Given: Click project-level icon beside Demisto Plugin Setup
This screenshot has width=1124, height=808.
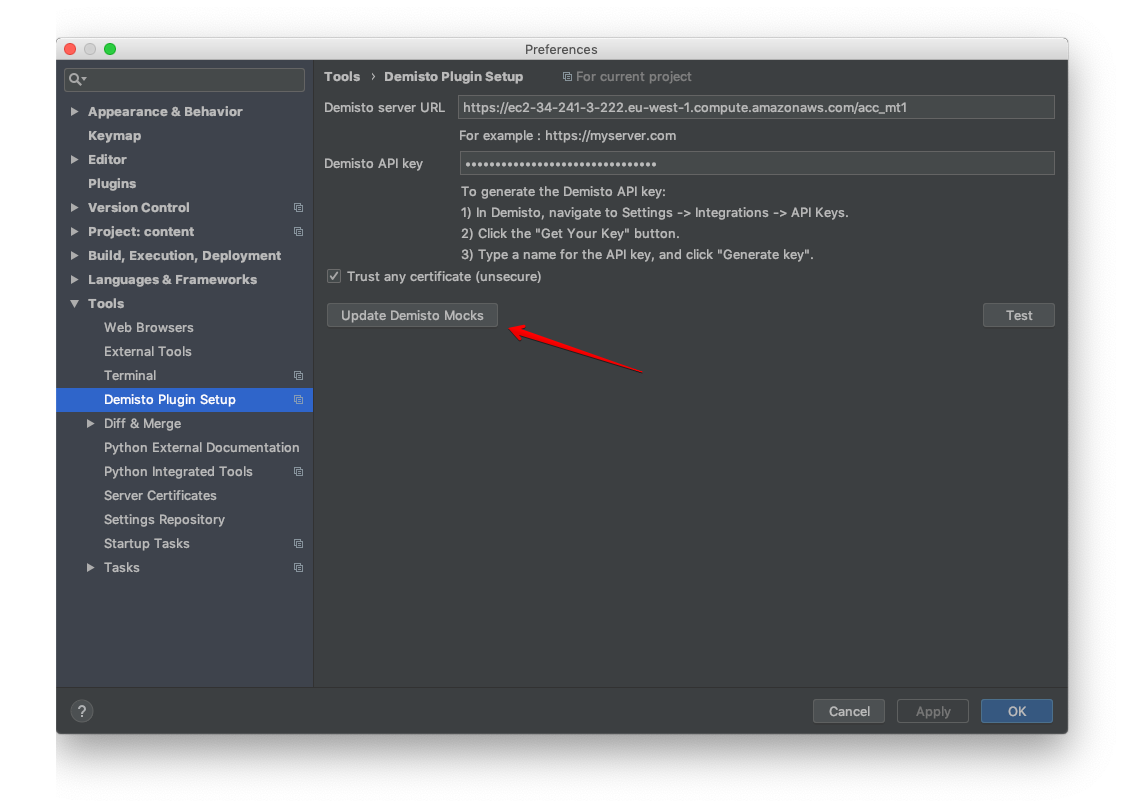Looking at the screenshot, I should click(x=298, y=399).
